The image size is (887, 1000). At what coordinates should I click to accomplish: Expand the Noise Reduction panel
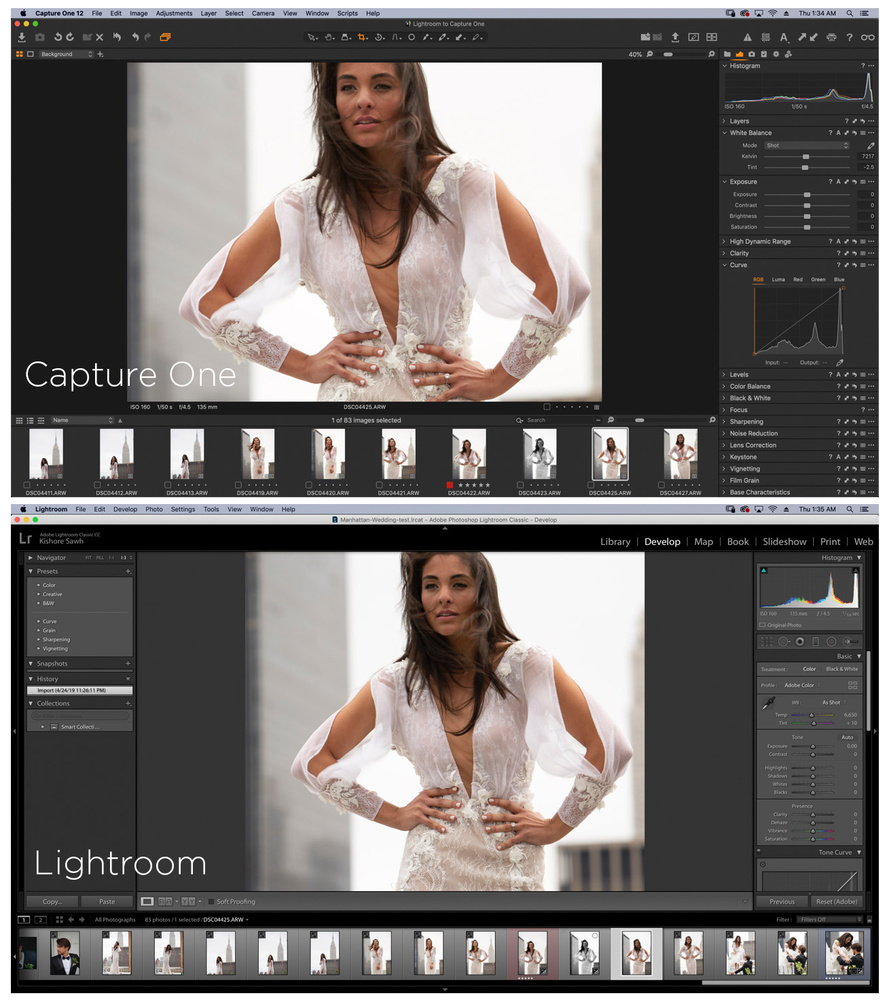point(724,434)
